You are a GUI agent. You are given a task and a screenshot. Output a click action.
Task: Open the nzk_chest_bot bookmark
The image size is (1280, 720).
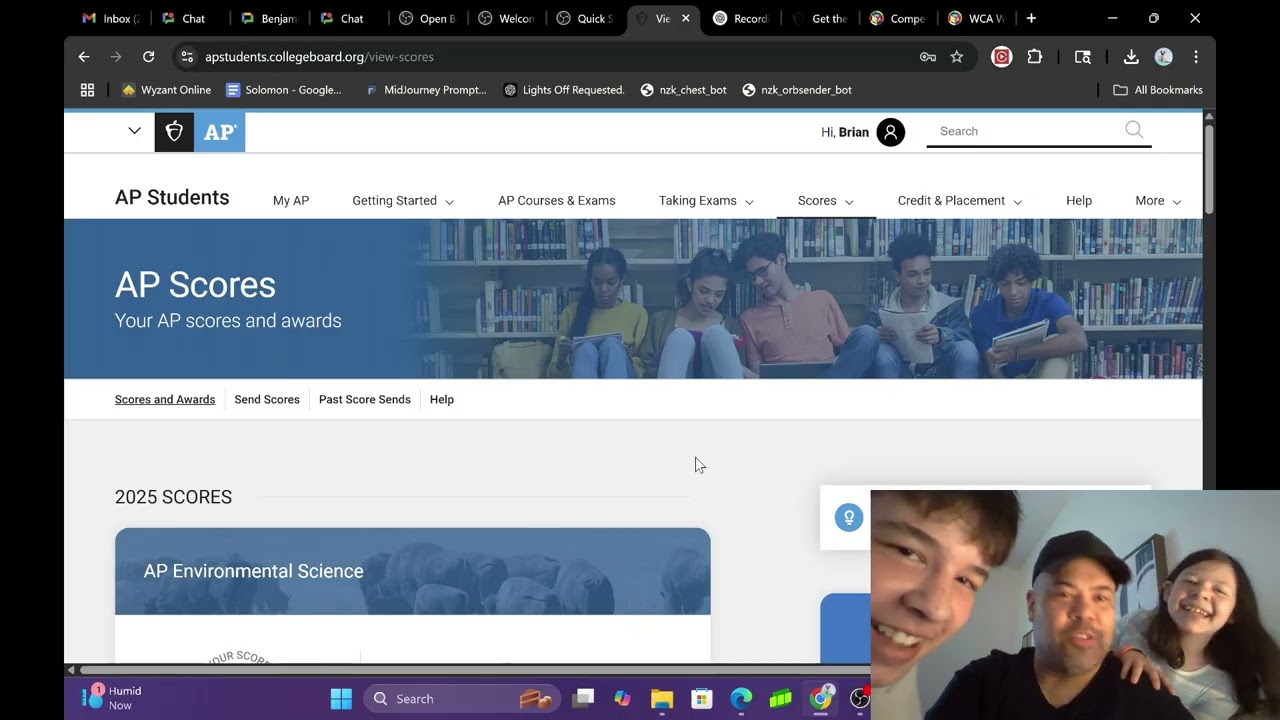pos(684,90)
